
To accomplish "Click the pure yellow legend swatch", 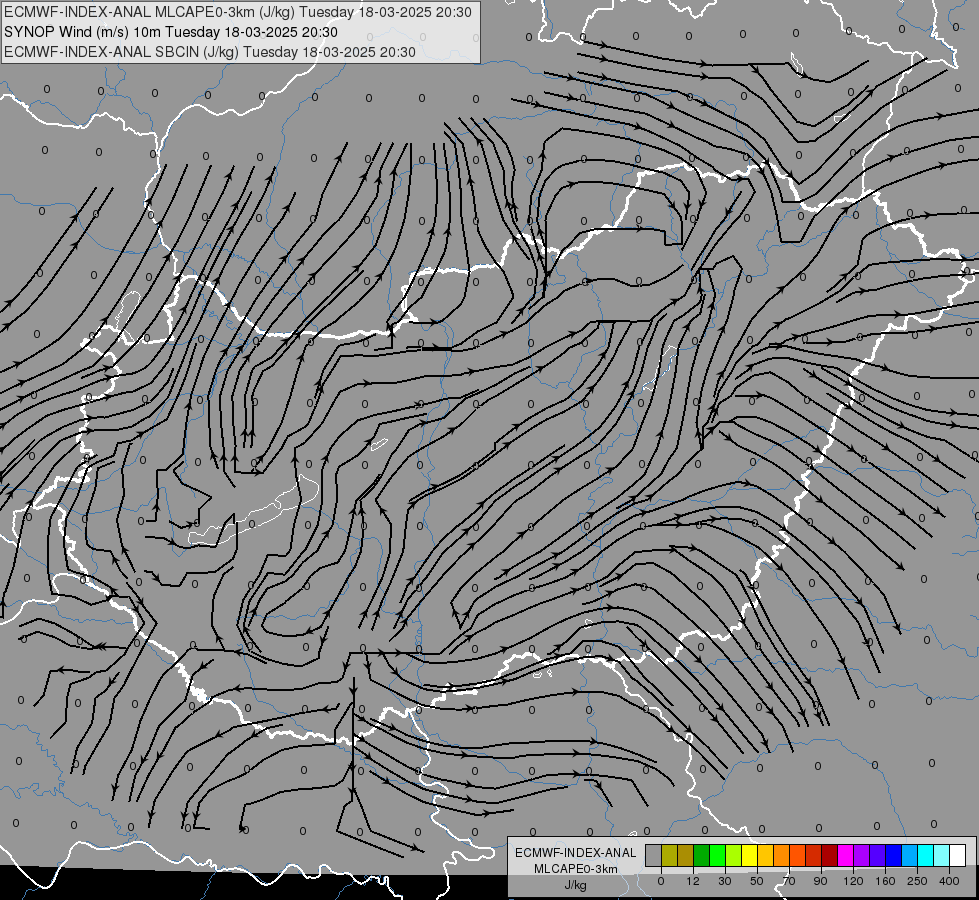I will (x=750, y=855).
